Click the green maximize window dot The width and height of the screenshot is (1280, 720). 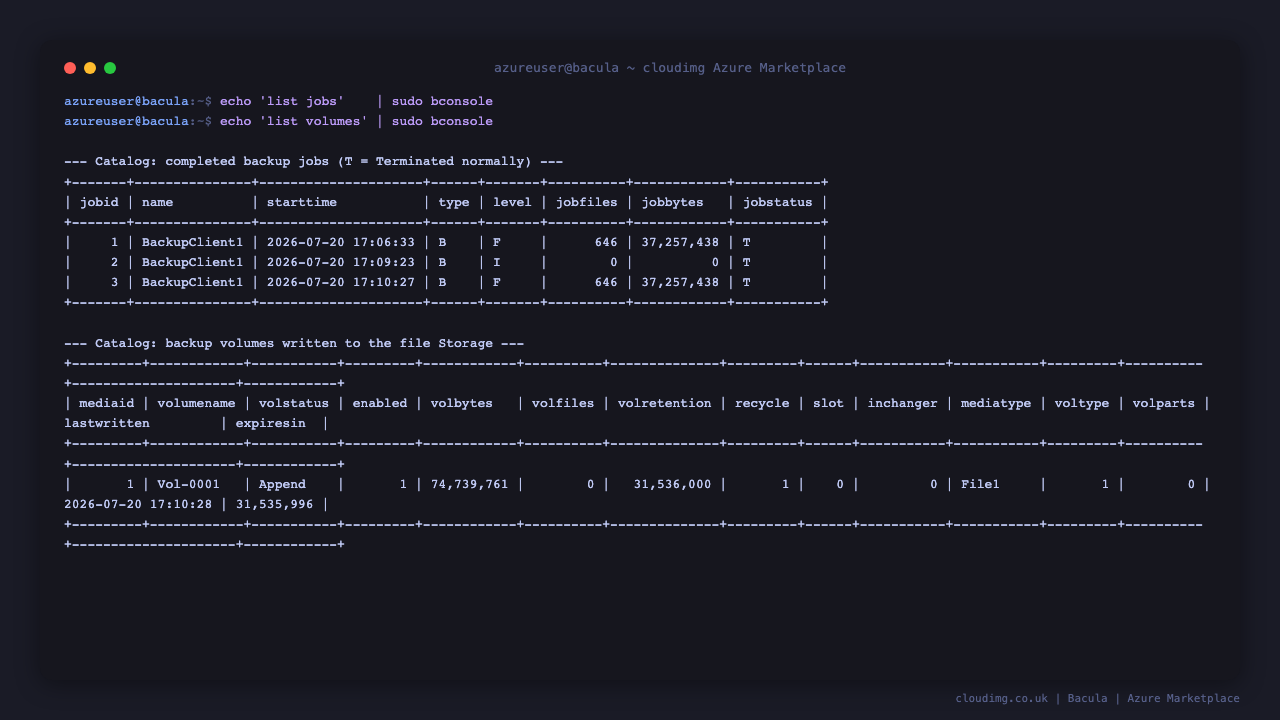[110, 68]
